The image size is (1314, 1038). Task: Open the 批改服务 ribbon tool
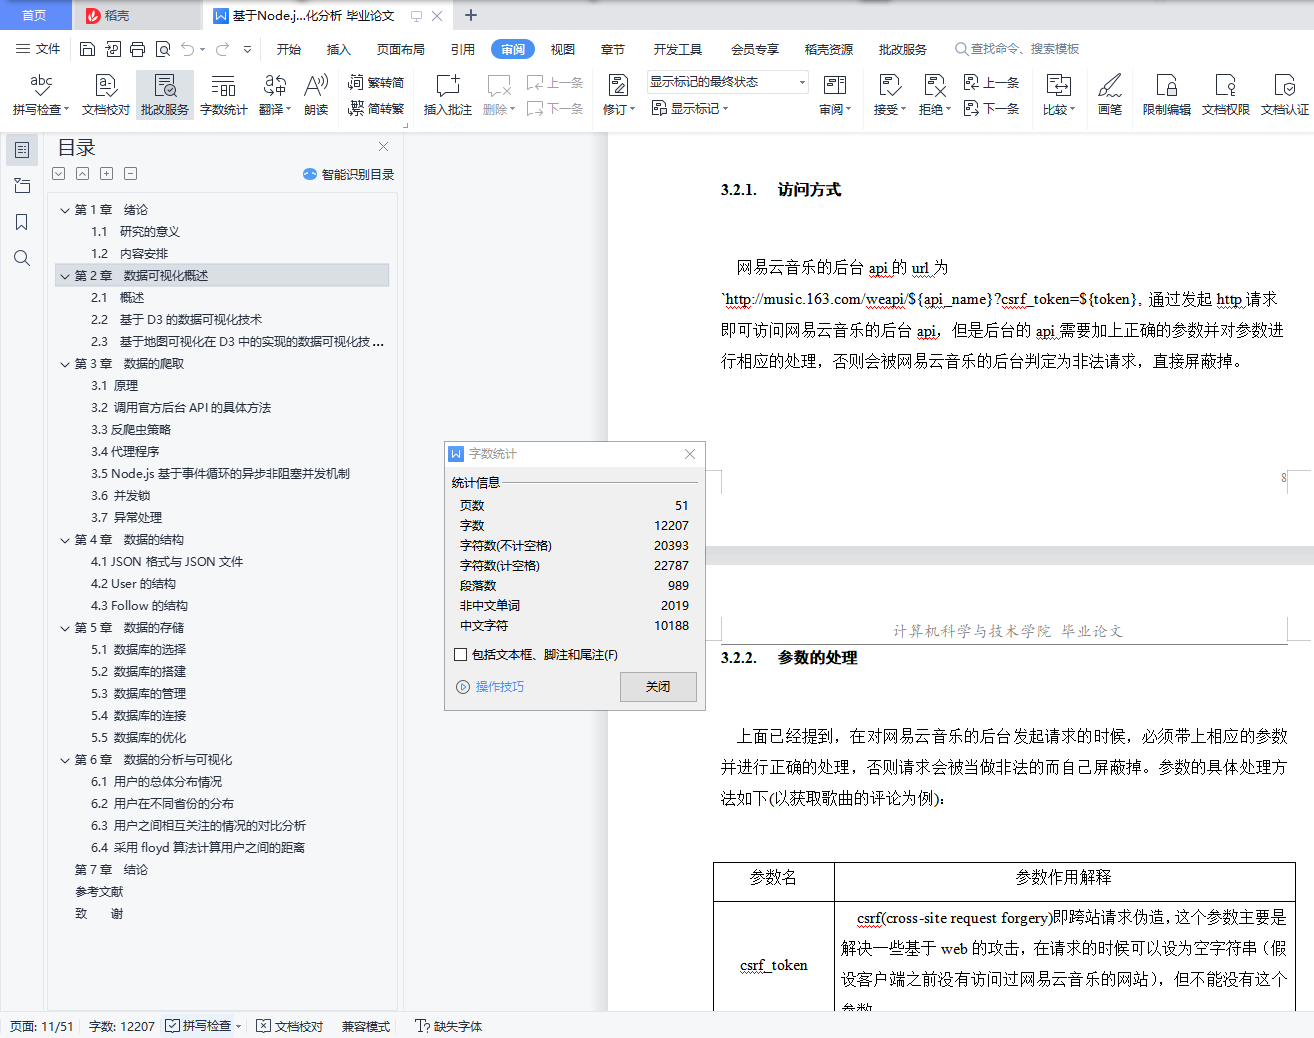(x=165, y=94)
